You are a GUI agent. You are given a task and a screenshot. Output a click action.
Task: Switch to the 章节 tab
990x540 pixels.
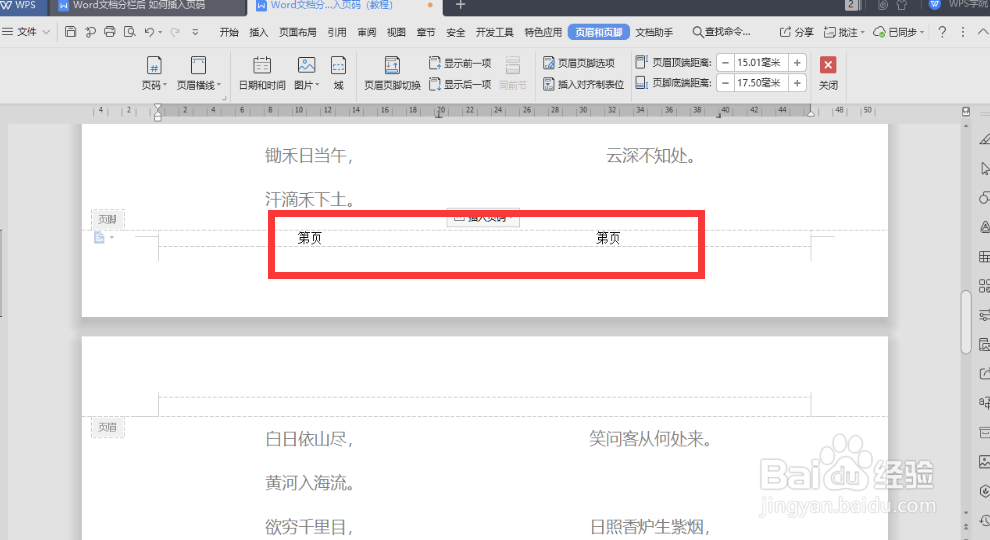[426, 32]
